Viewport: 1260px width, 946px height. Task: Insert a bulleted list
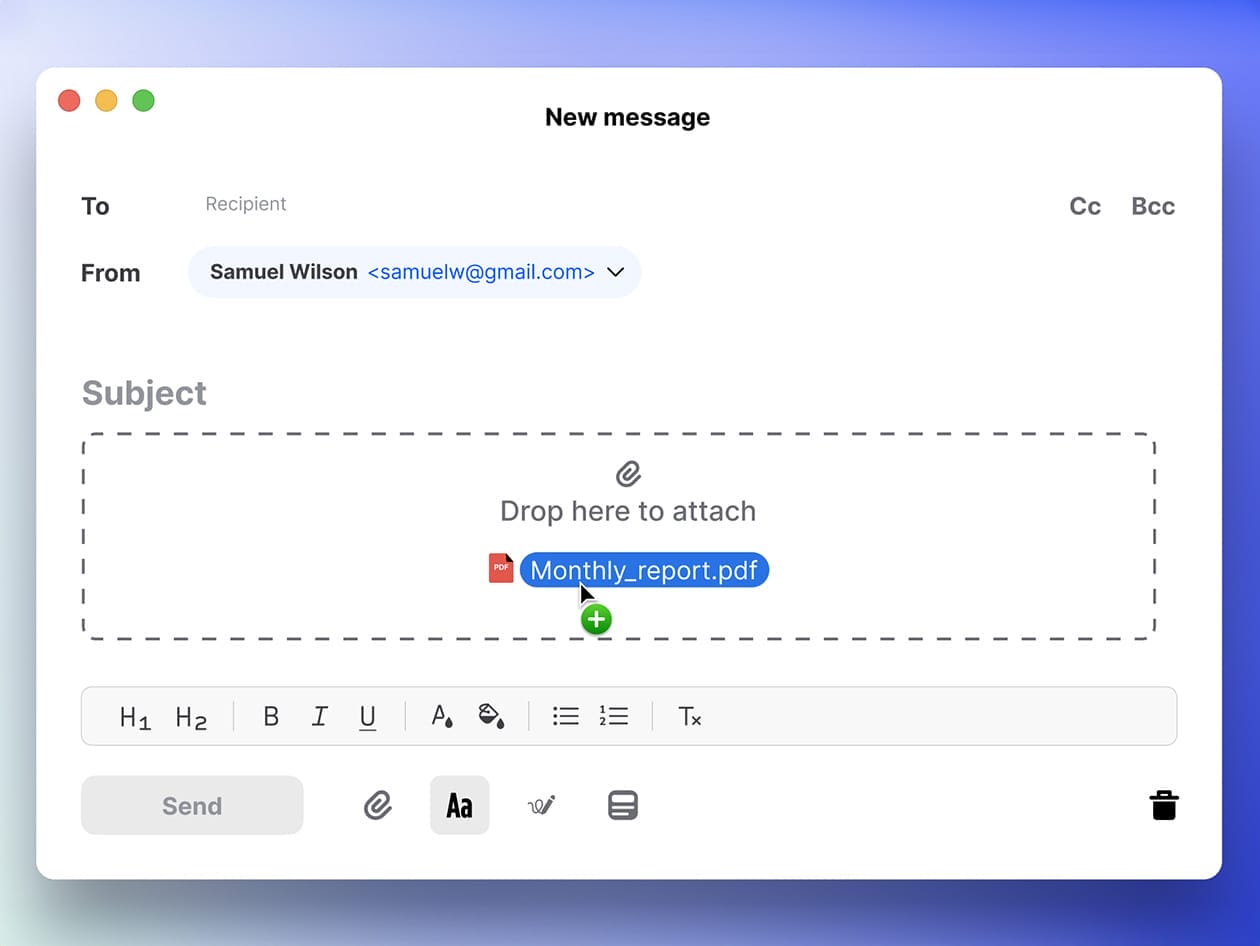pos(566,717)
